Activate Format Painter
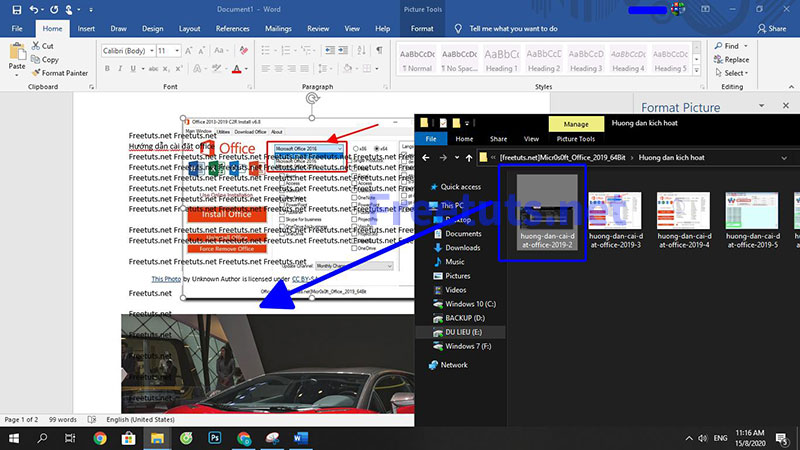The image size is (800, 450). (60, 73)
